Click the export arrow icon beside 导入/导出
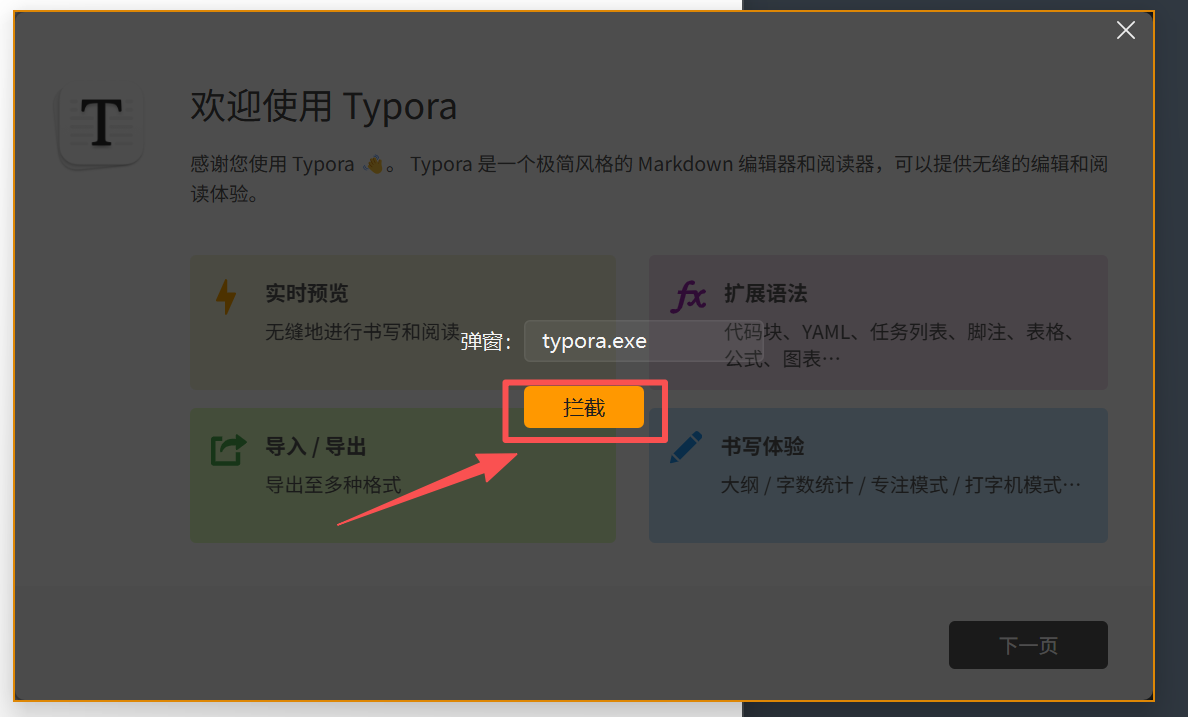Image resolution: width=1188 pixels, height=717 pixels. click(x=227, y=449)
